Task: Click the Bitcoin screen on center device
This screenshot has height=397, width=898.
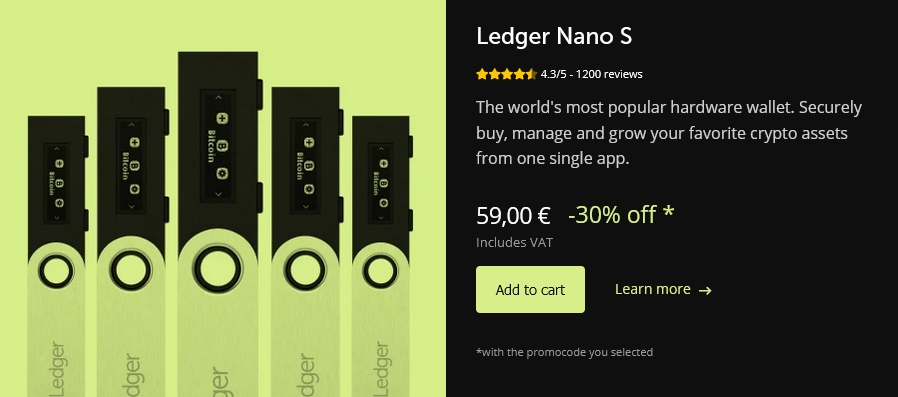Action: (218, 146)
